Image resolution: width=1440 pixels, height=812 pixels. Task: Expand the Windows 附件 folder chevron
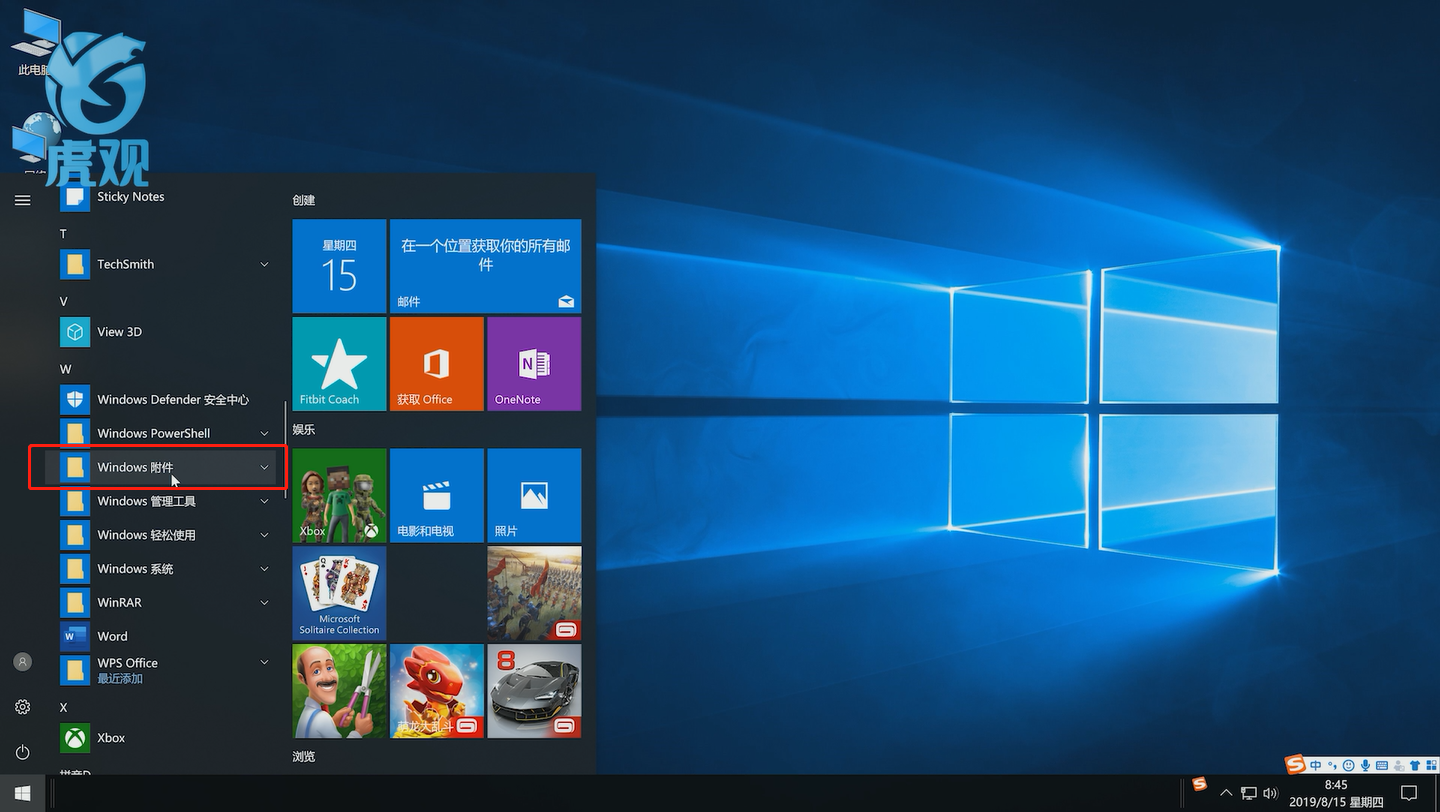pyautogui.click(x=264, y=468)
